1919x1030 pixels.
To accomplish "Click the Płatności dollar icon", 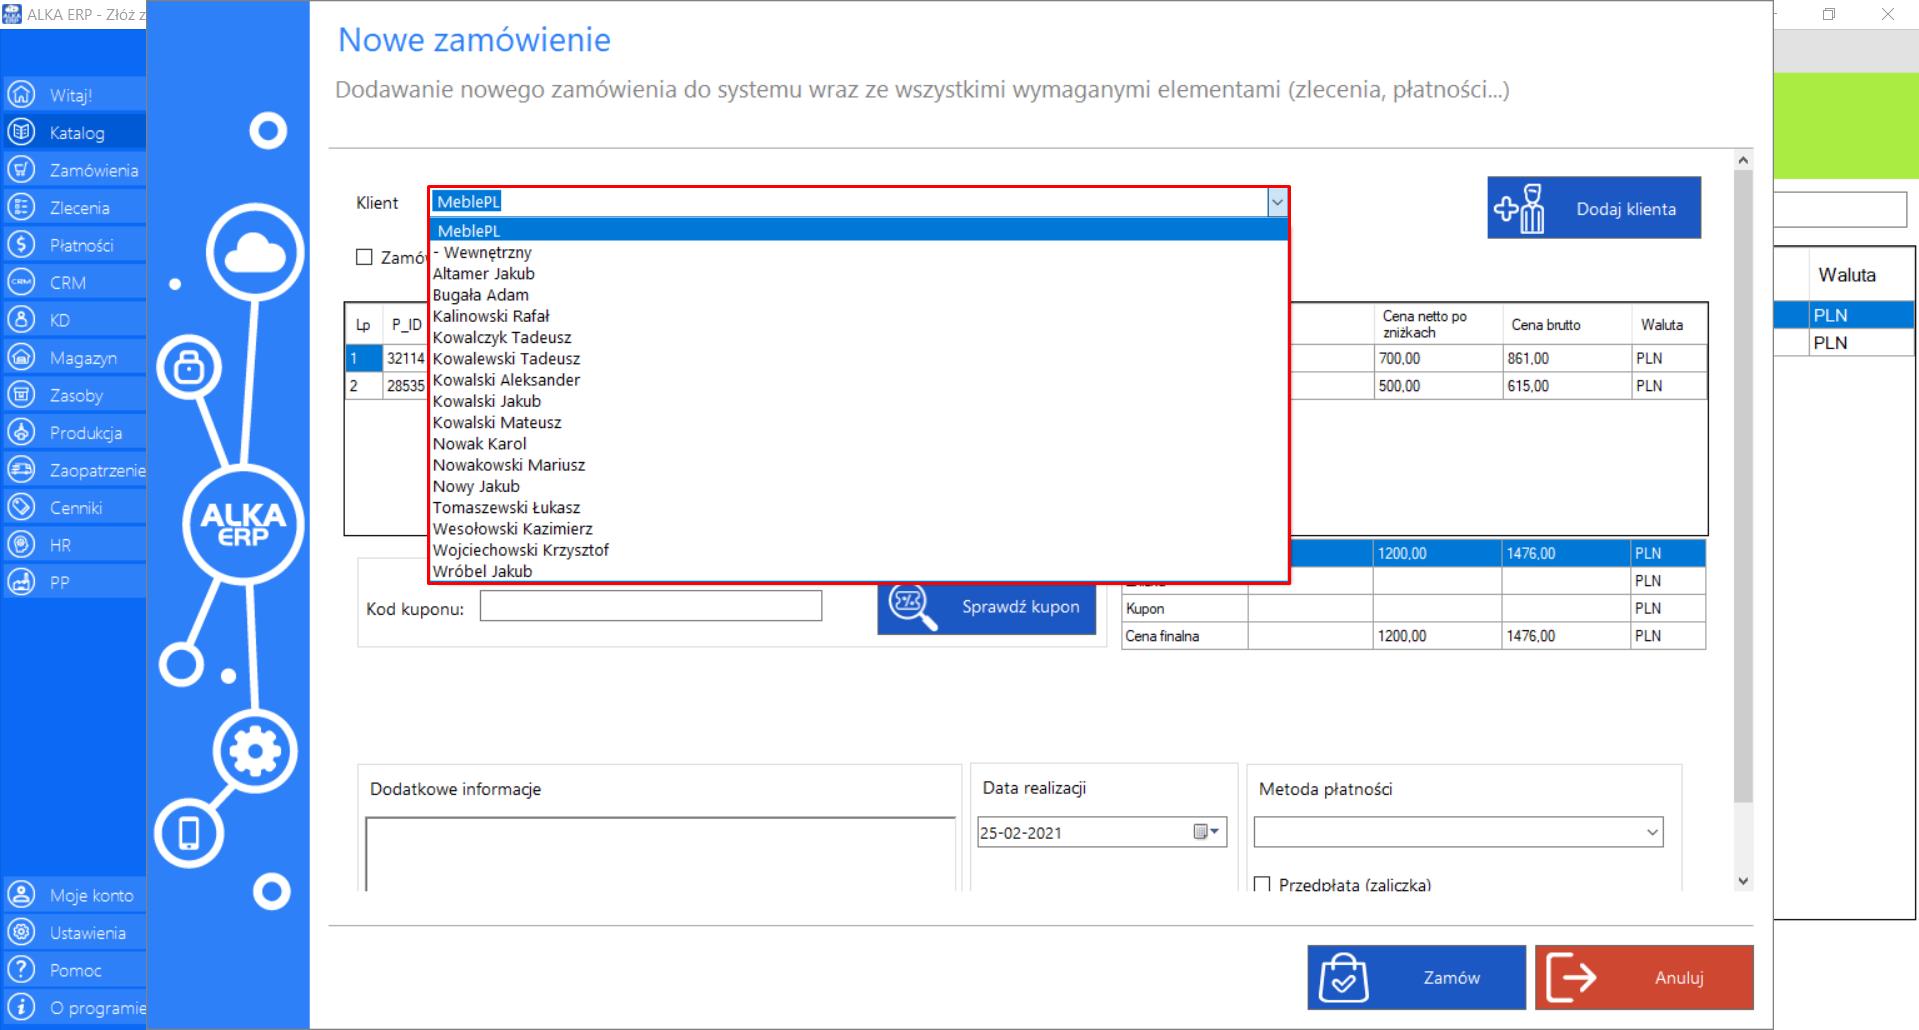I will click(21, 245).
